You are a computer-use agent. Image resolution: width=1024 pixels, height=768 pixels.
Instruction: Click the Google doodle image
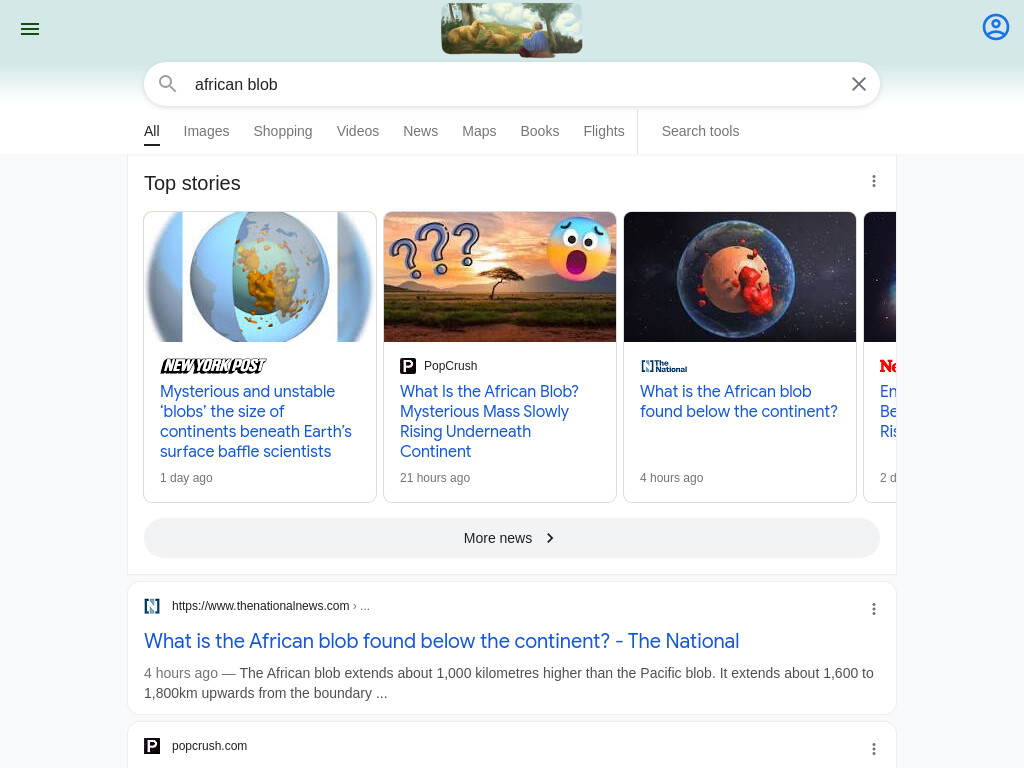pos(511,29)
